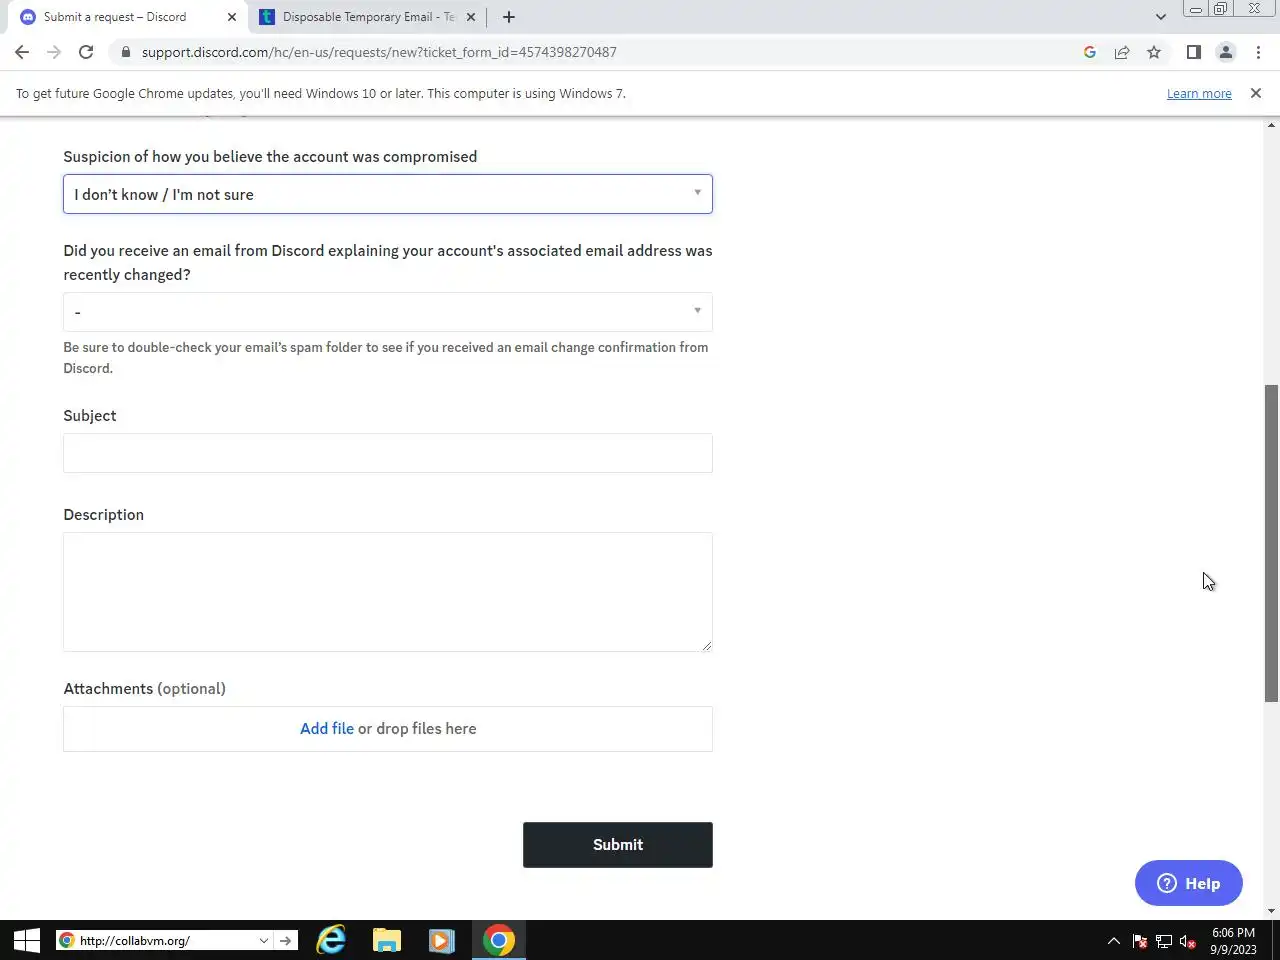The width and height of the screenshot is (1280, 960).
Task: Focus the Subject input field
Action: click(x=388, y=453)
